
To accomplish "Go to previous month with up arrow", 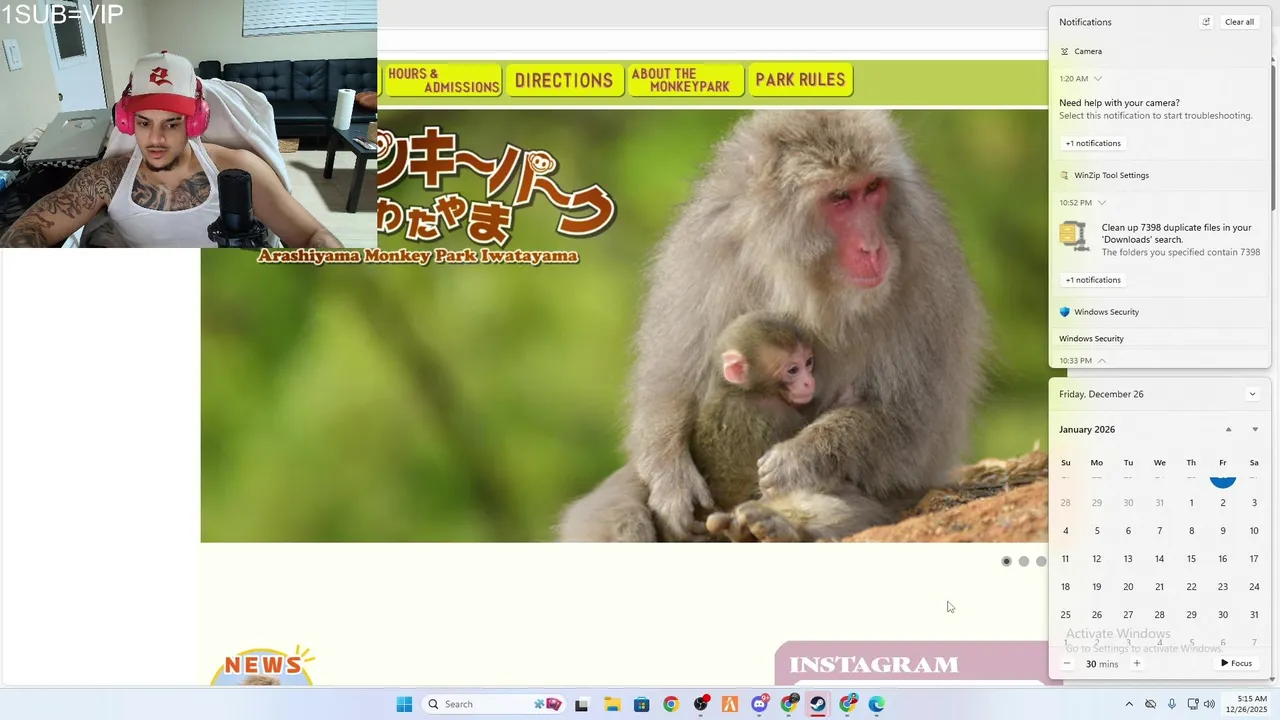I will 1229,429.
